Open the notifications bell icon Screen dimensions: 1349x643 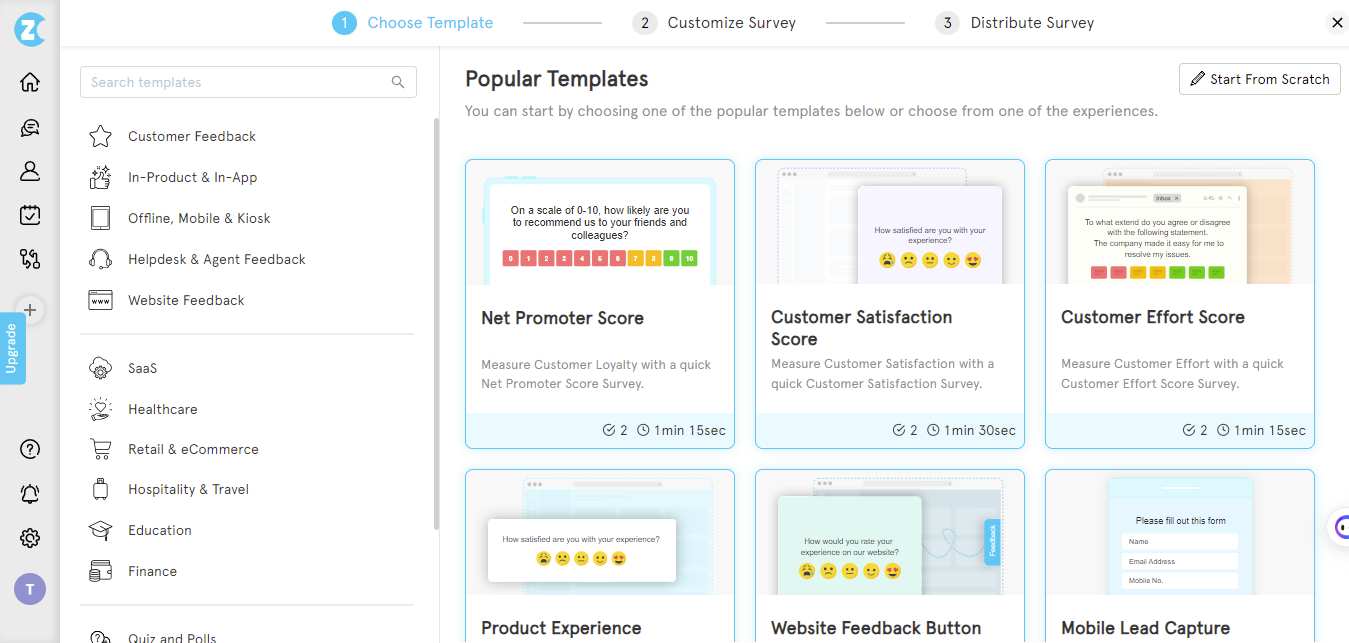pyautogui.click(x=30, y=494)
